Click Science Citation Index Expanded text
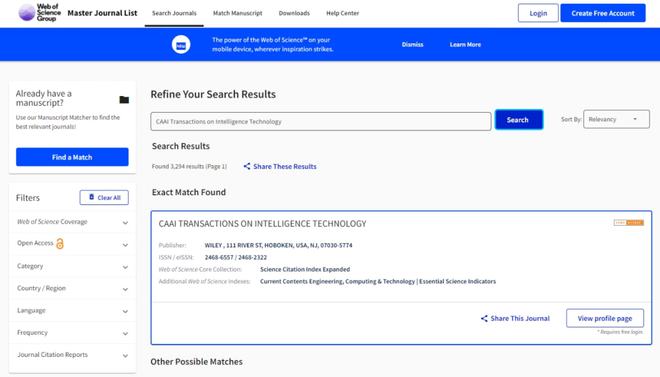Screen dimensions: 660x377 305,269
